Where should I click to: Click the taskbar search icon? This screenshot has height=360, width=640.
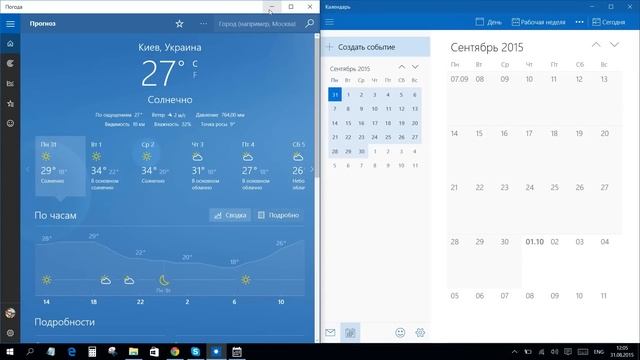point(30,351)
